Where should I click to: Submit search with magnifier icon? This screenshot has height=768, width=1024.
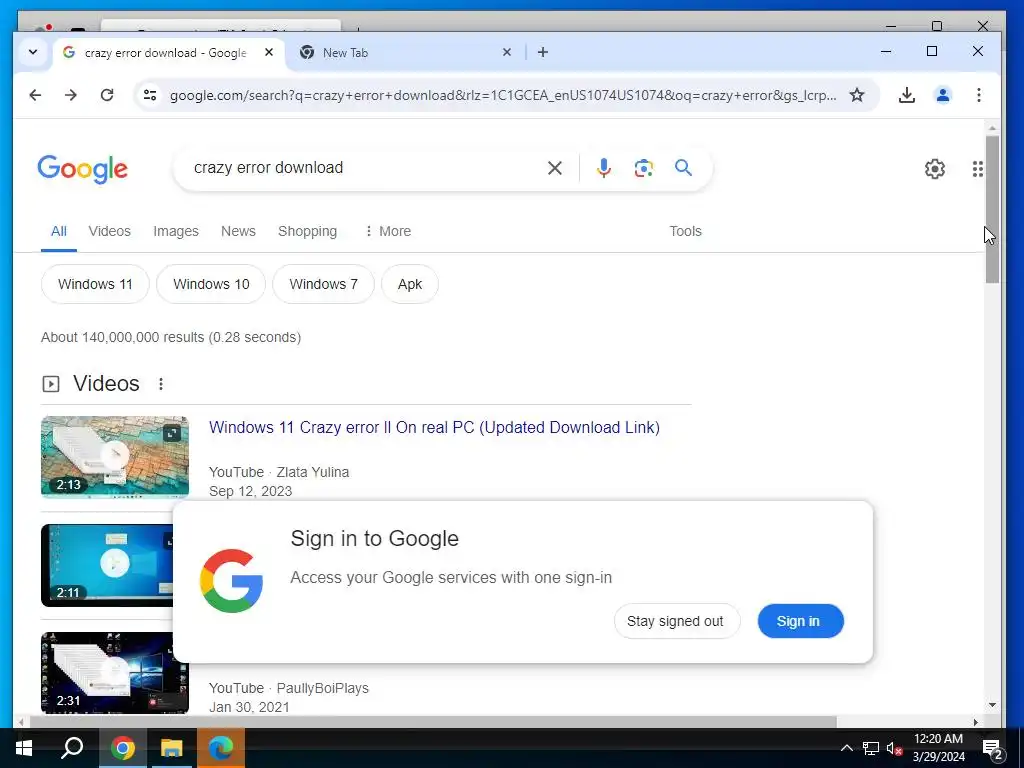pos(683,168)
